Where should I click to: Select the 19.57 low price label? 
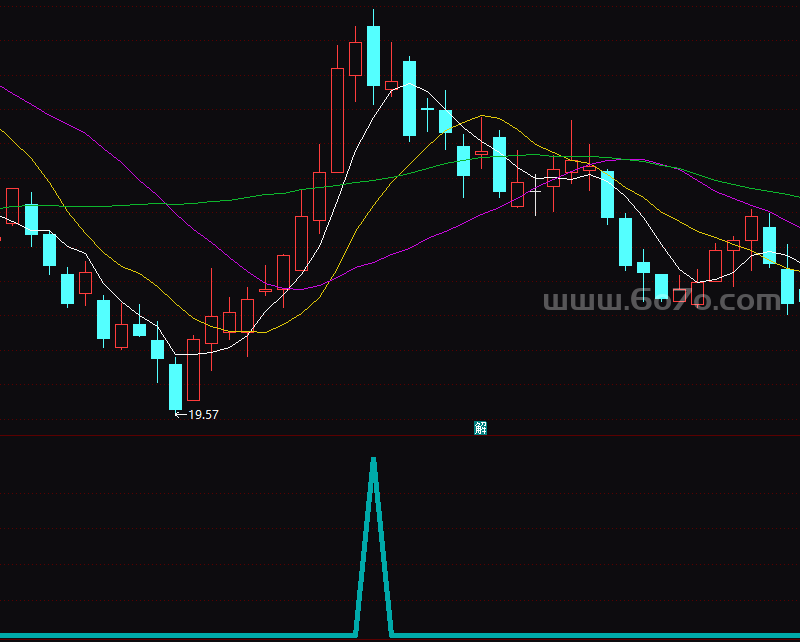click(x=203, y=415)
